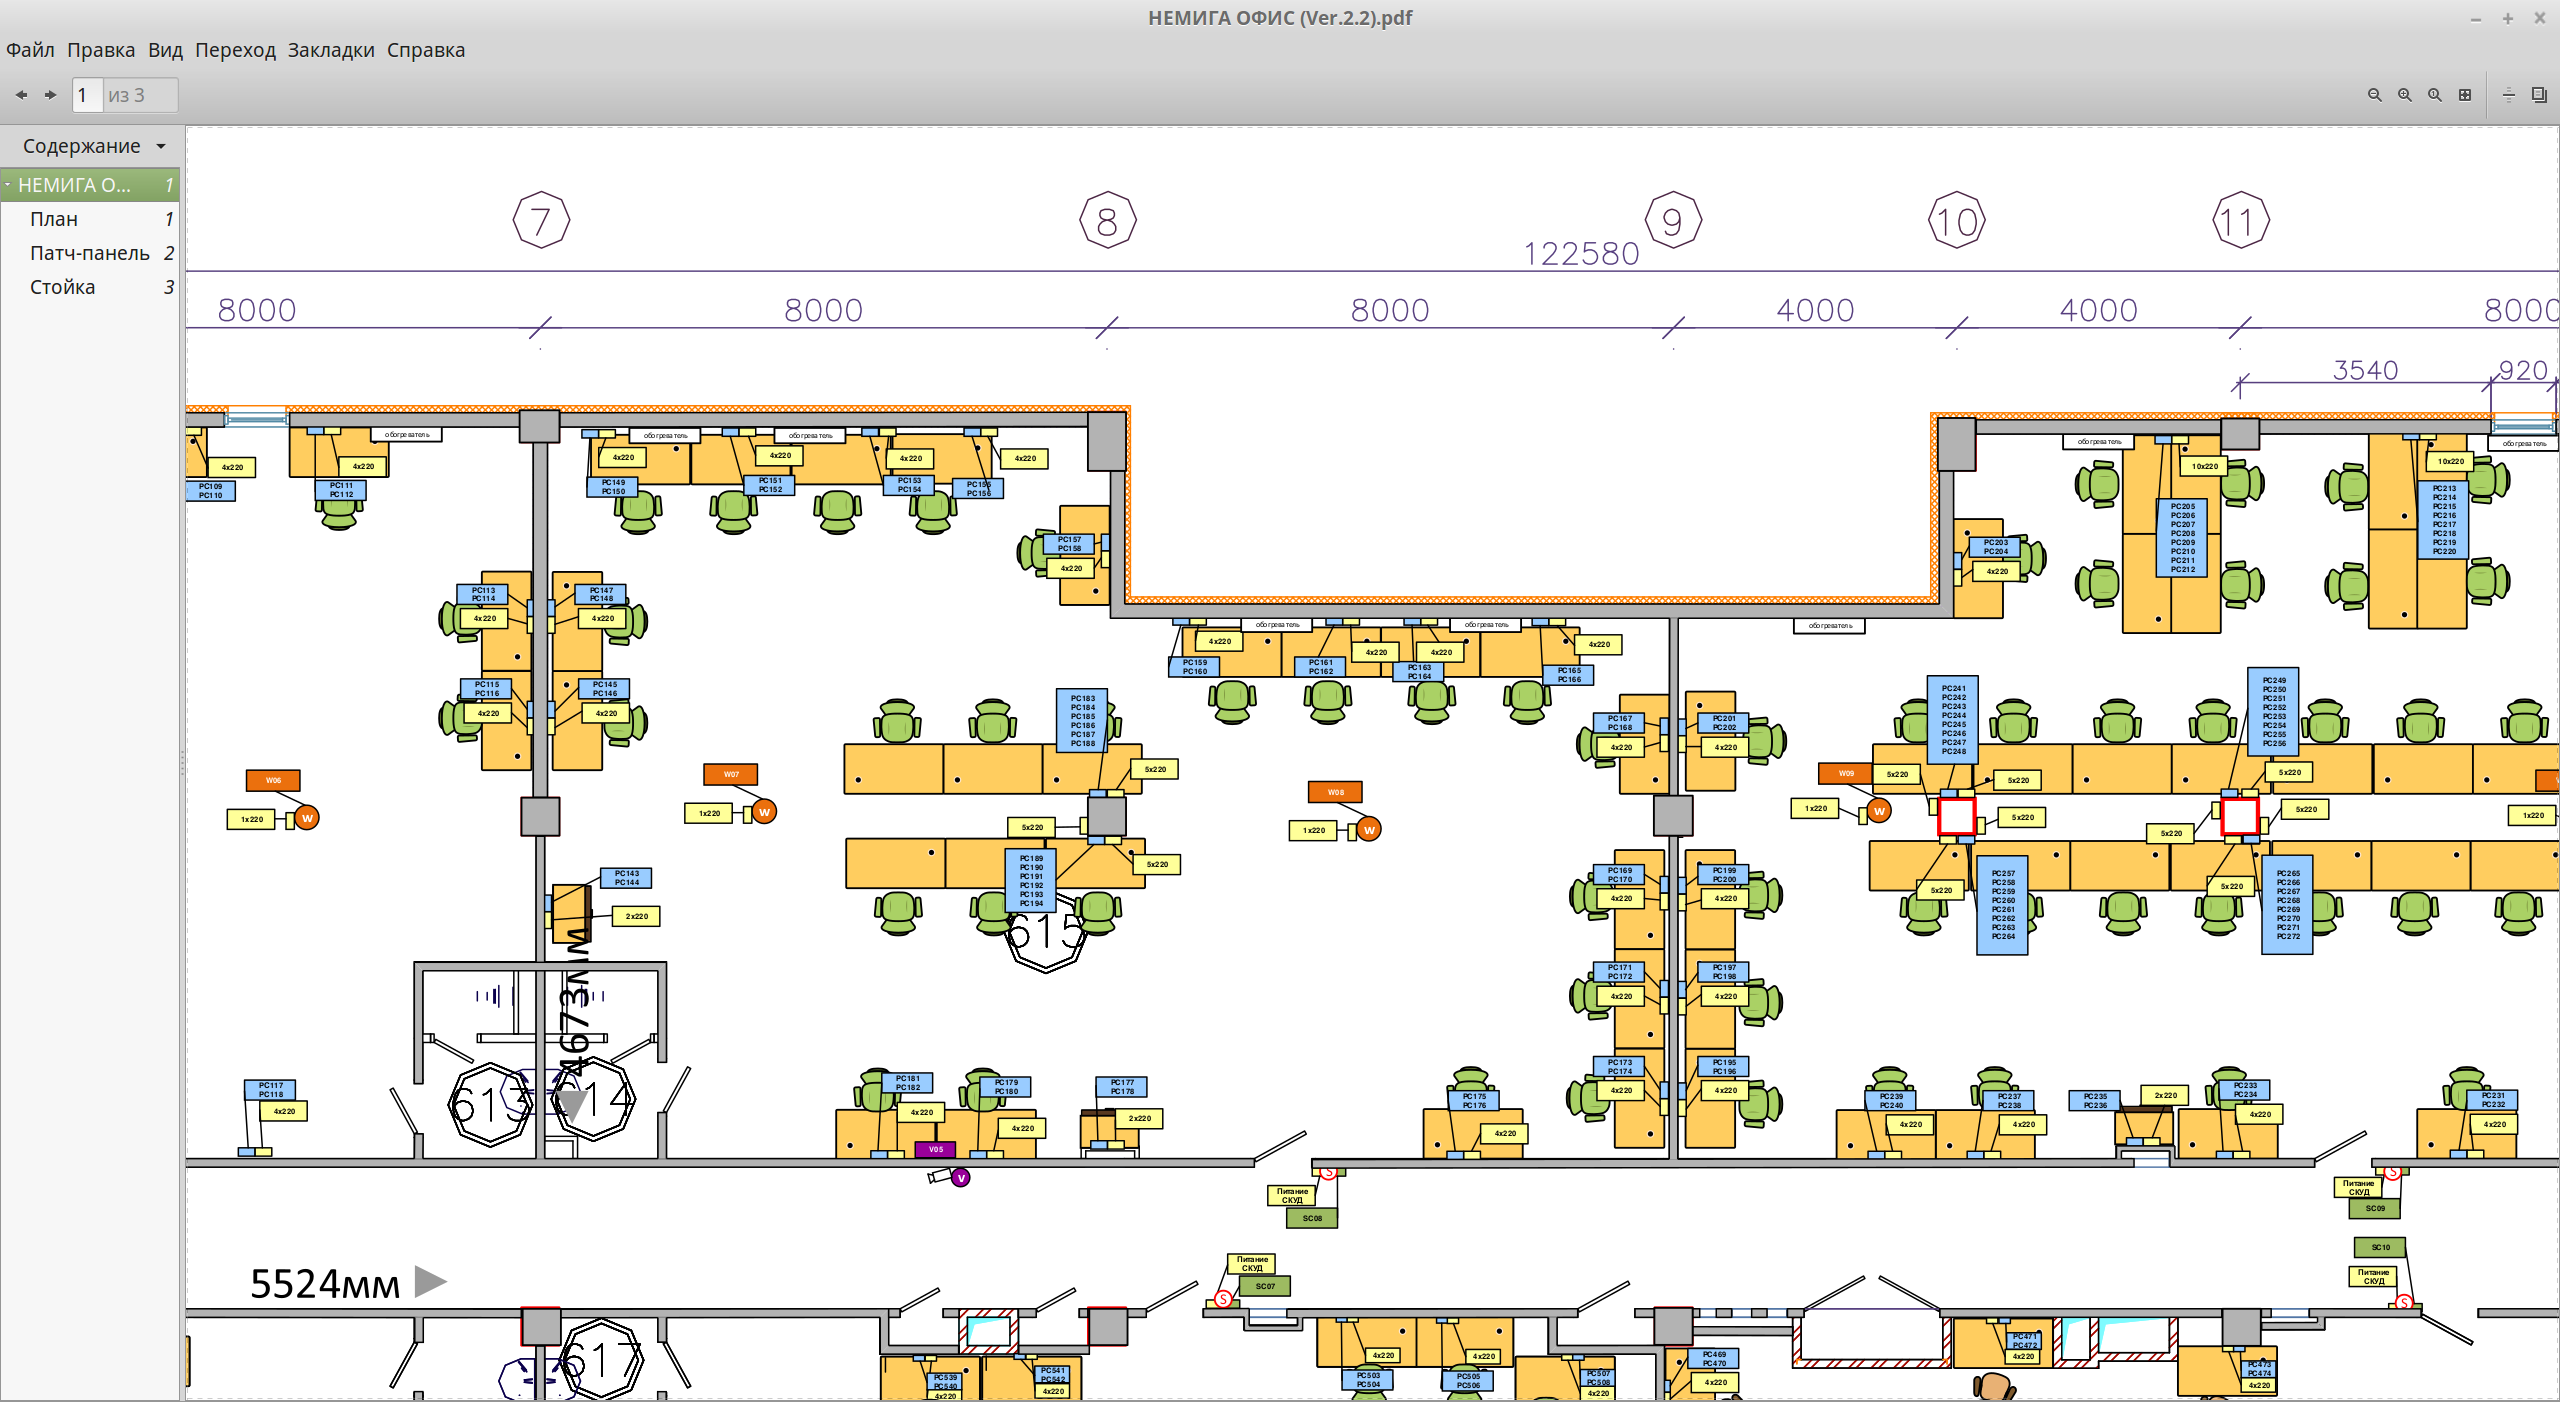Screen dimensions: 2560x1402
Task: Click the page number input field
Action: click(x=88, y=95)
